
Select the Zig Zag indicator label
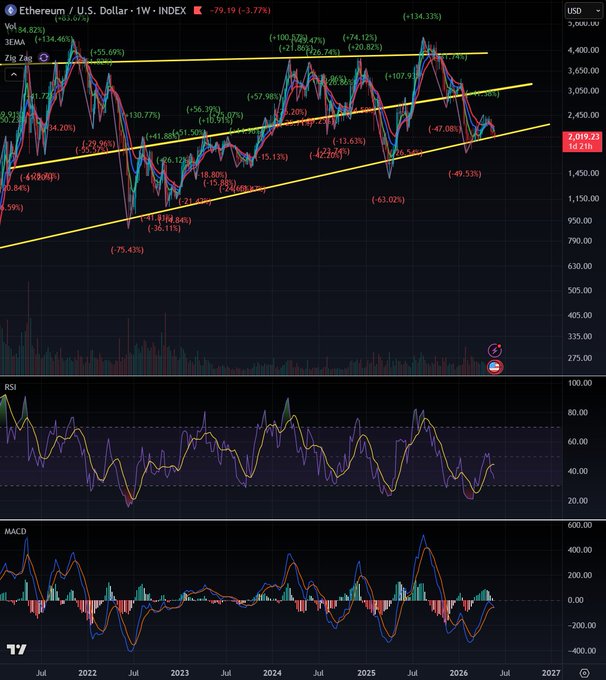18,58
